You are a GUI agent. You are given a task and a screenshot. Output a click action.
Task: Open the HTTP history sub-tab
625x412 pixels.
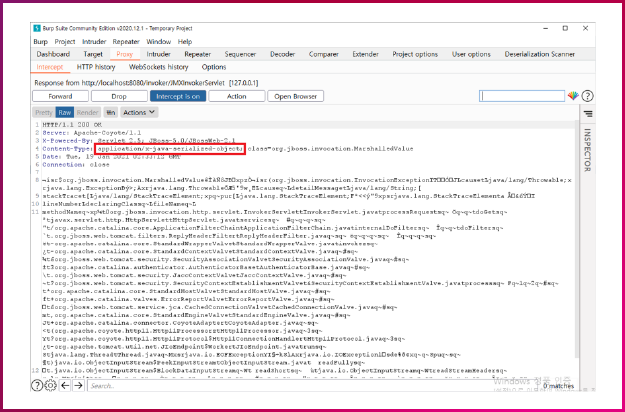pos(96,67)
